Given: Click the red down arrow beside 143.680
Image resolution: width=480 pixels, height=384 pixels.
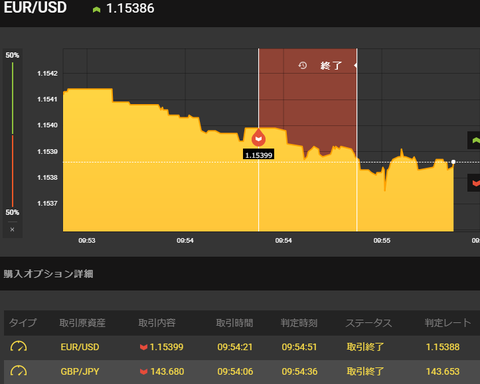Looking at the screenshot, I should coord(144,372).
